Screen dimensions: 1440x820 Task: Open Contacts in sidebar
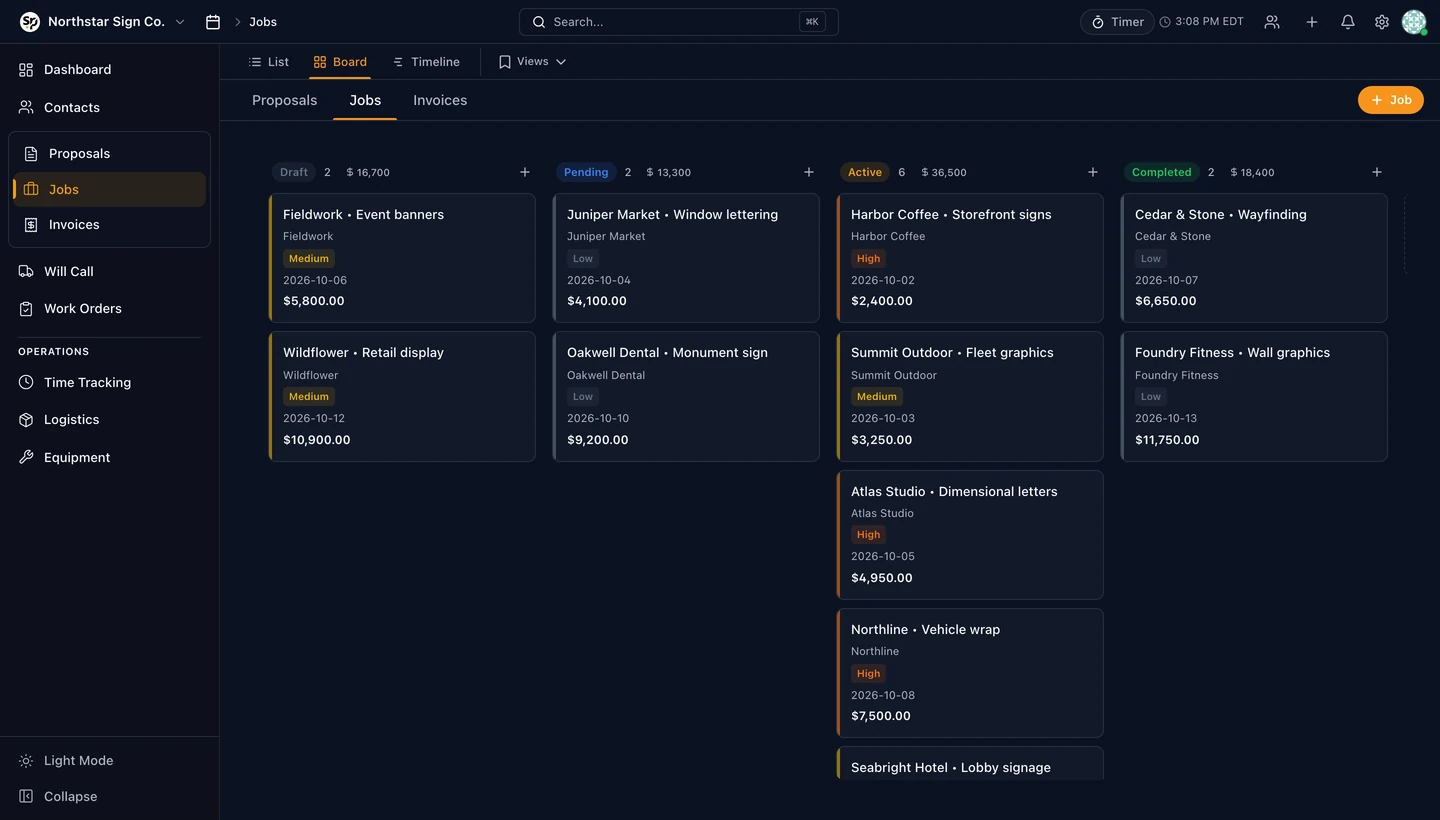109,108
